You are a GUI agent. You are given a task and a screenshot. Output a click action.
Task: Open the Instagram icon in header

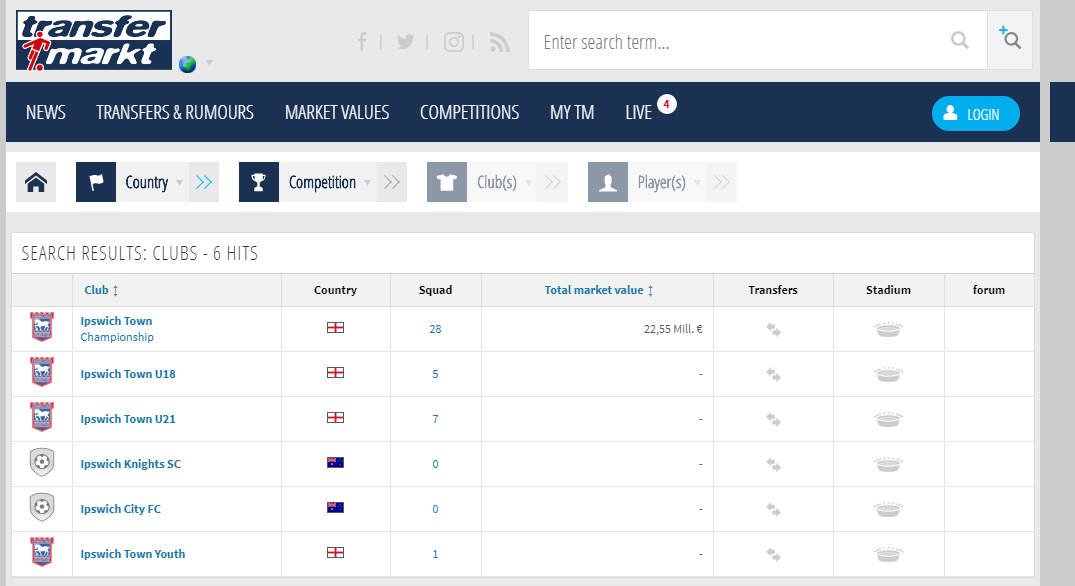point(453,42)
